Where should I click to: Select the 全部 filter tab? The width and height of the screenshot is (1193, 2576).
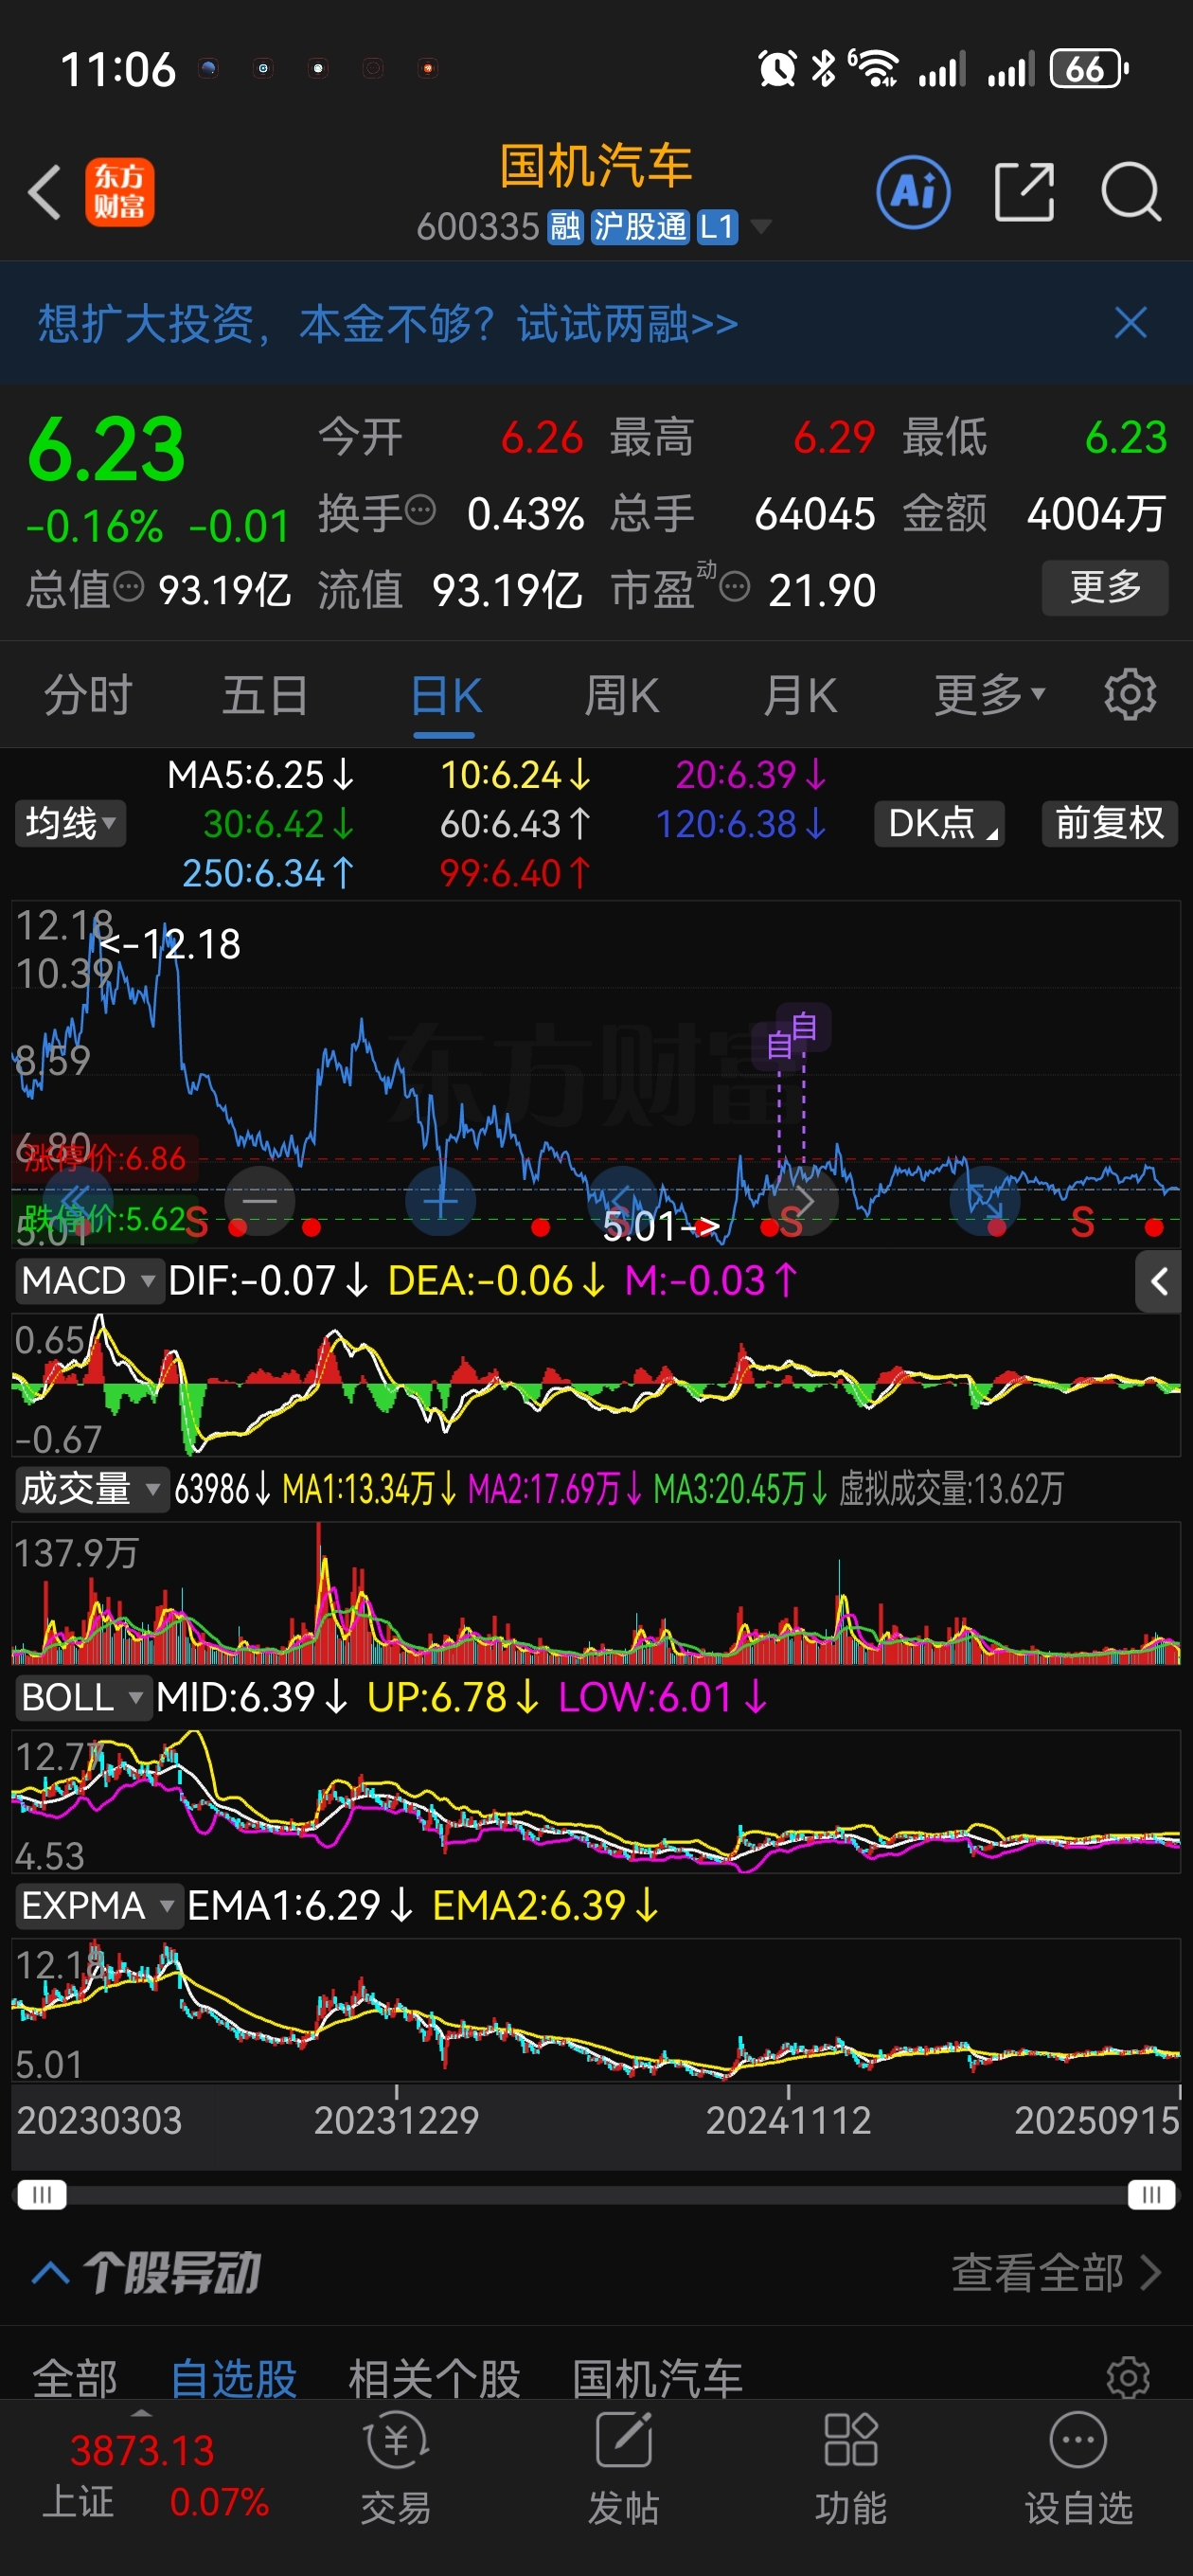click(x=75, y=2377)
